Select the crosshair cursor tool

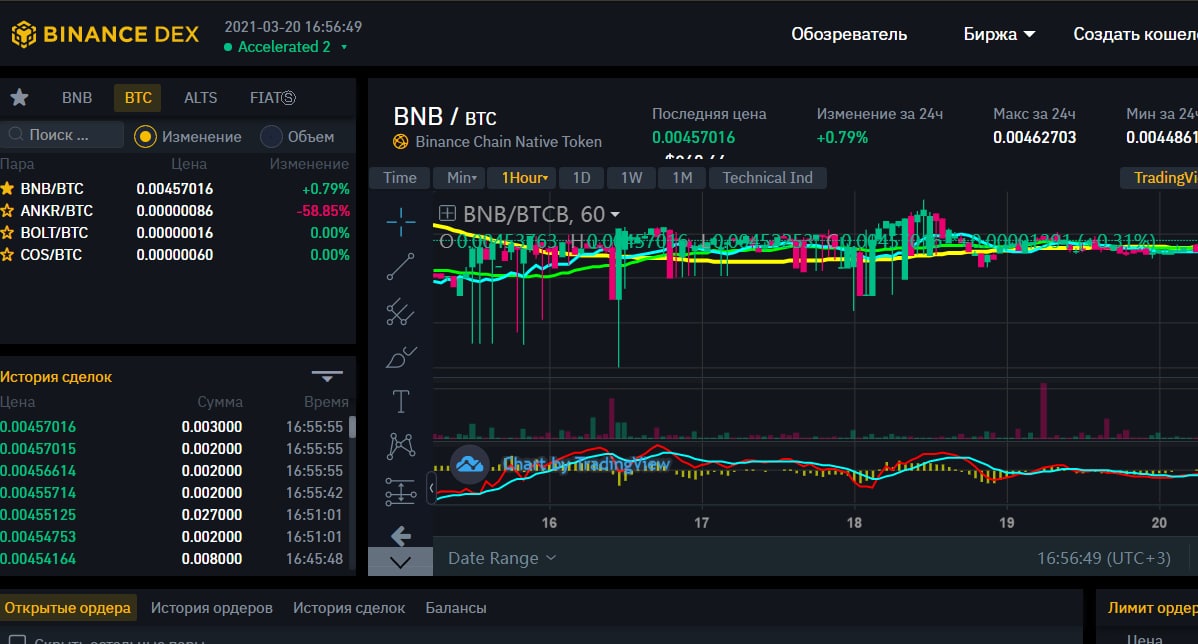pos(400,222)
